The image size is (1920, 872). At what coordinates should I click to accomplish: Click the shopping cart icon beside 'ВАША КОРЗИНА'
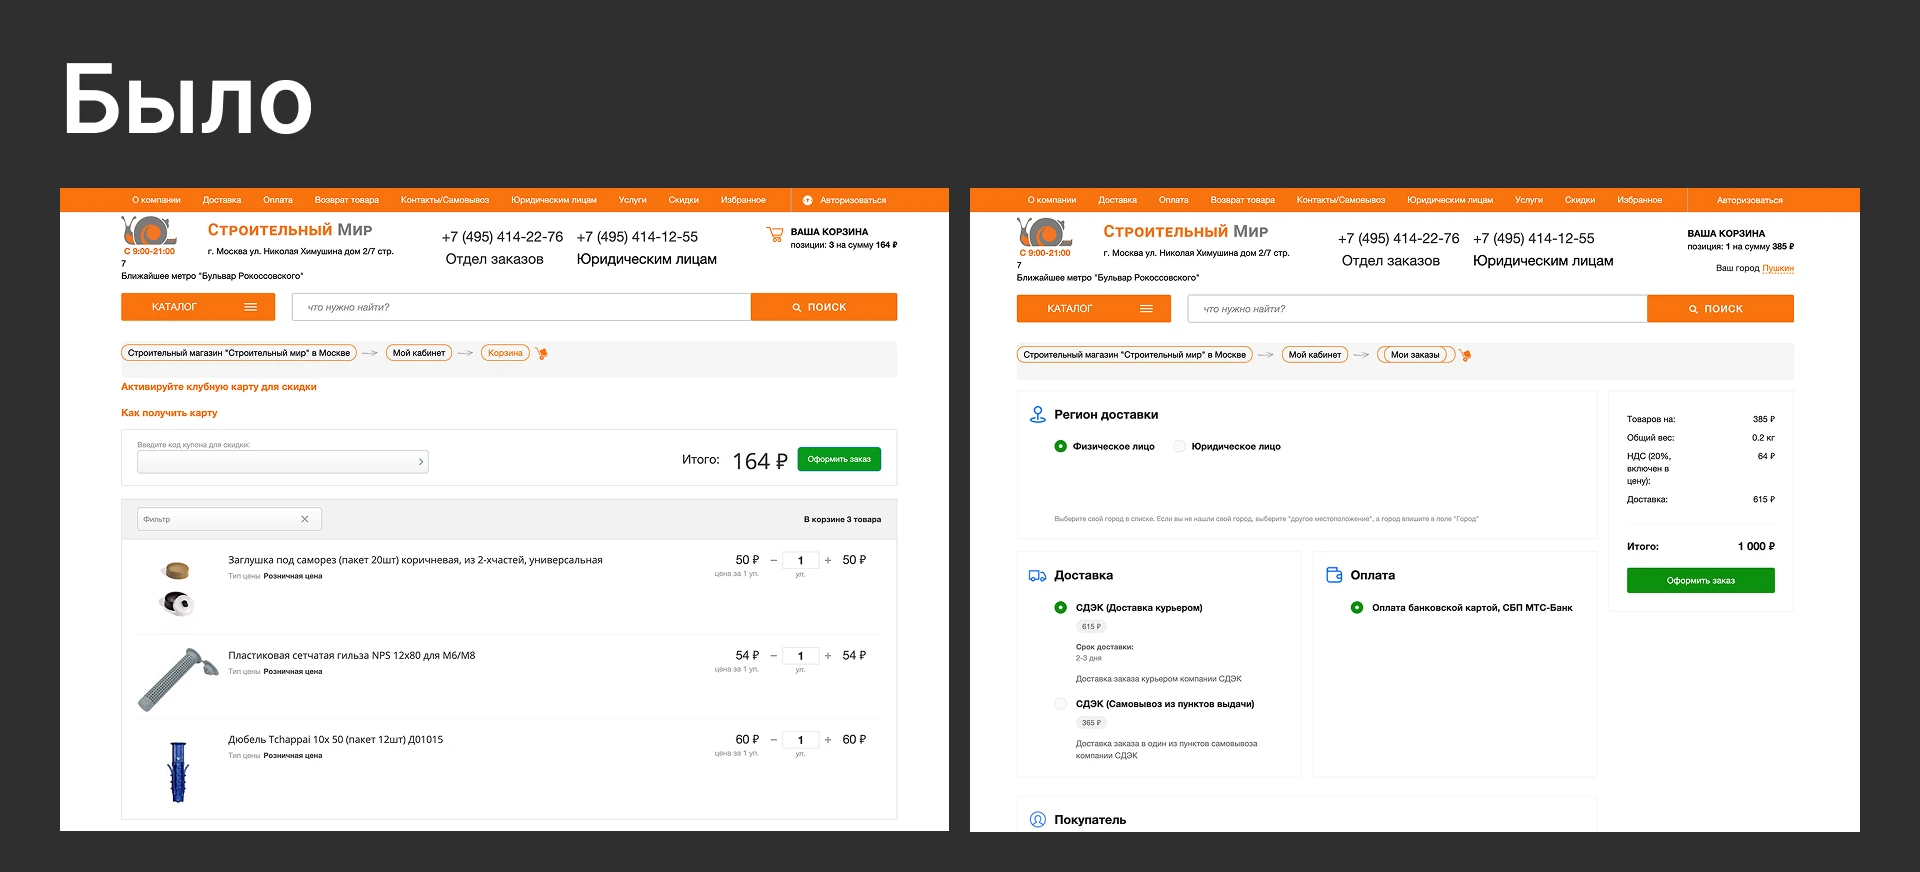774,236
